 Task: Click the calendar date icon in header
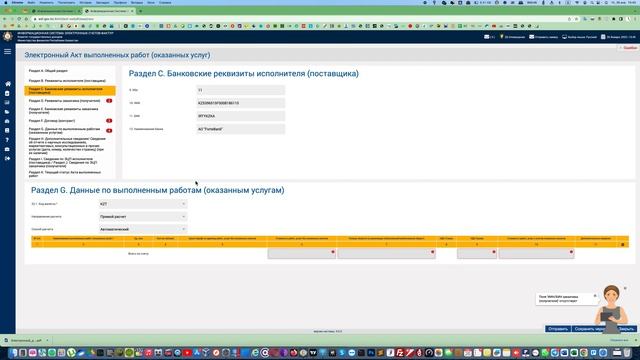pyautogui.click(x=603, y=37)
